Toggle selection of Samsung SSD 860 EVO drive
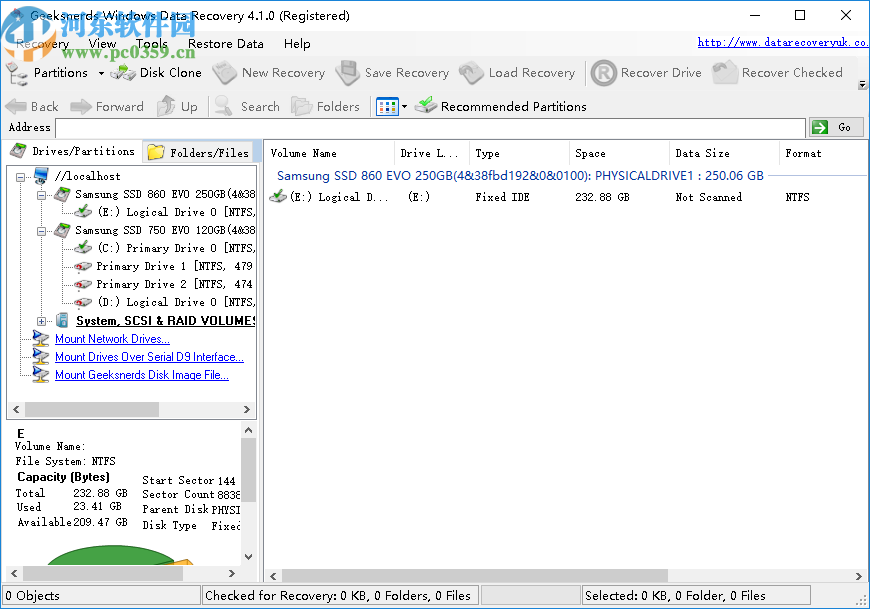Viewport: 870px width, 609px height. (62, 194)
